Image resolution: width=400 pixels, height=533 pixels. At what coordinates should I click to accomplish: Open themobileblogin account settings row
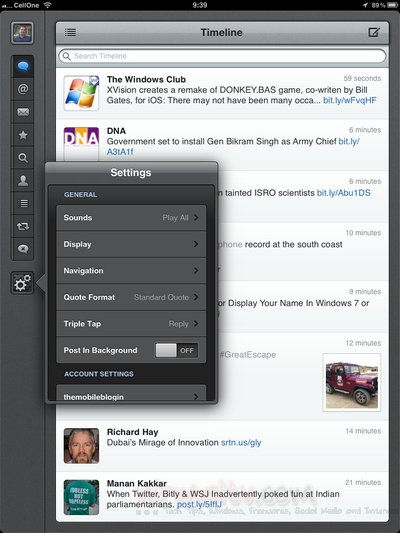coord(131,393)
